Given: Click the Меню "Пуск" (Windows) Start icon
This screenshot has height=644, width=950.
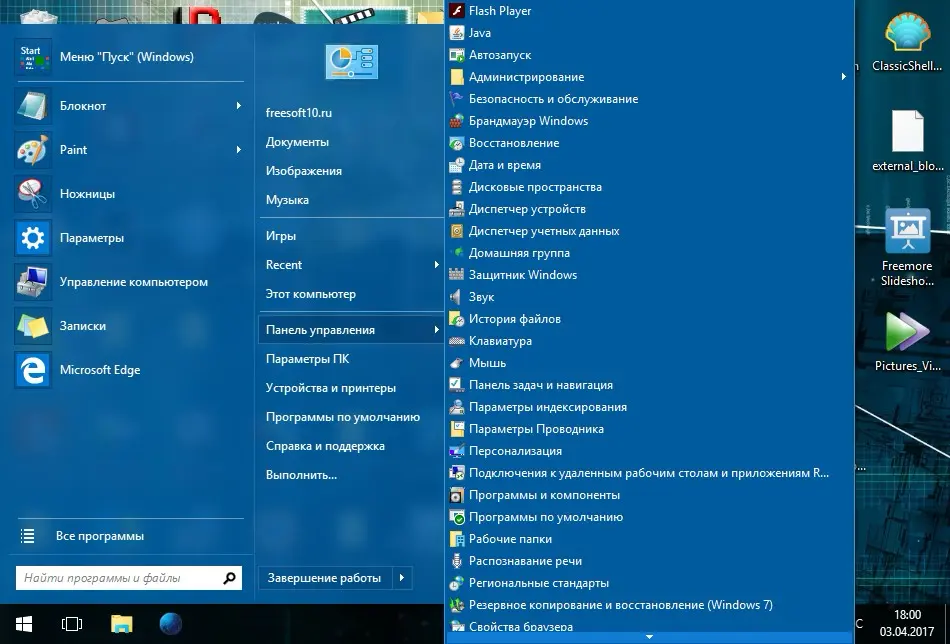Looking at the screenshot, I should [x=33, y=57].
